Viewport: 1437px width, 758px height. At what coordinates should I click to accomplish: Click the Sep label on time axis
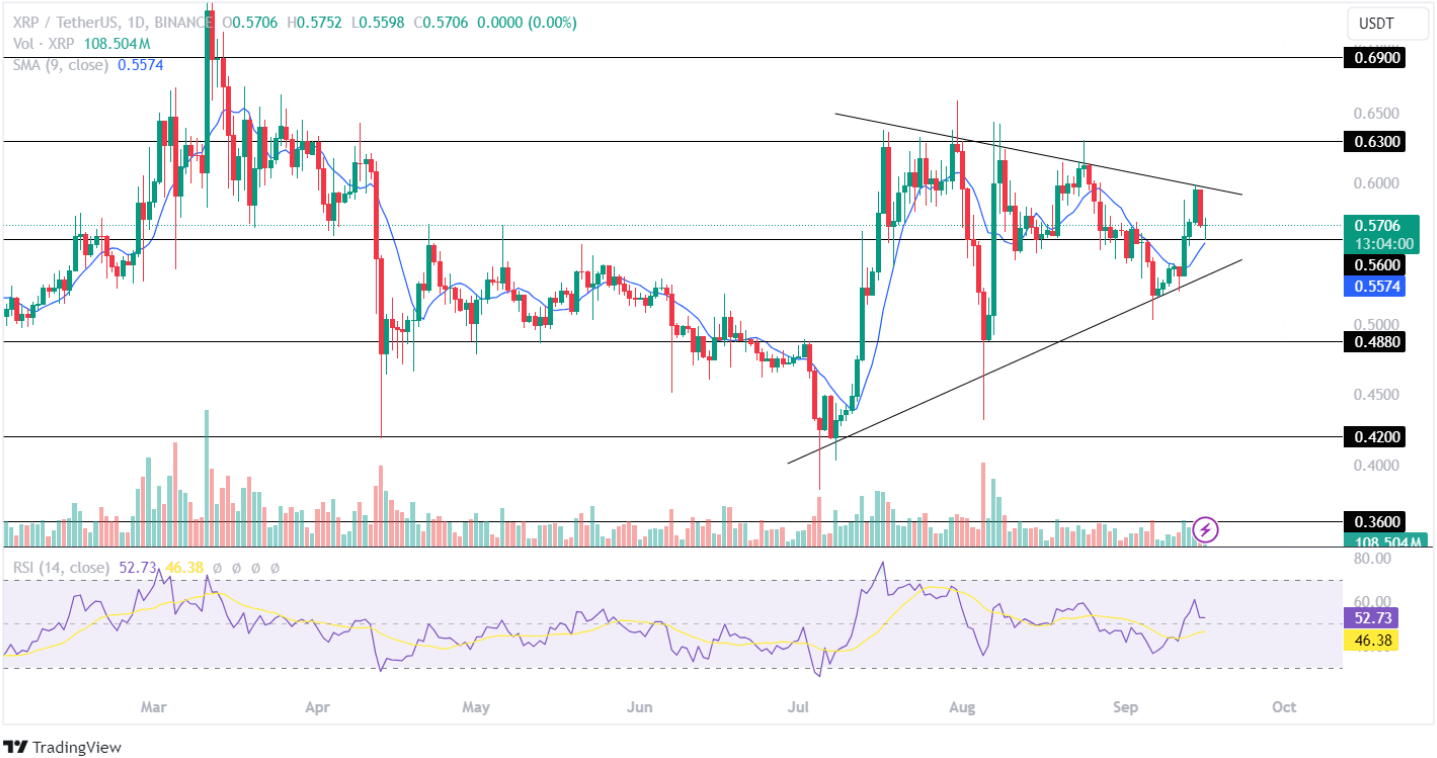[1127, 707]
